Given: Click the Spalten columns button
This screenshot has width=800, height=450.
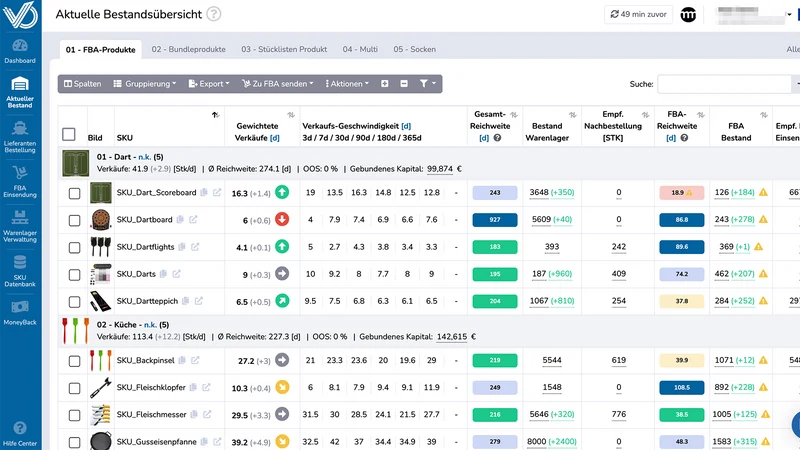Looking at the screenshot, I should 83,84.
